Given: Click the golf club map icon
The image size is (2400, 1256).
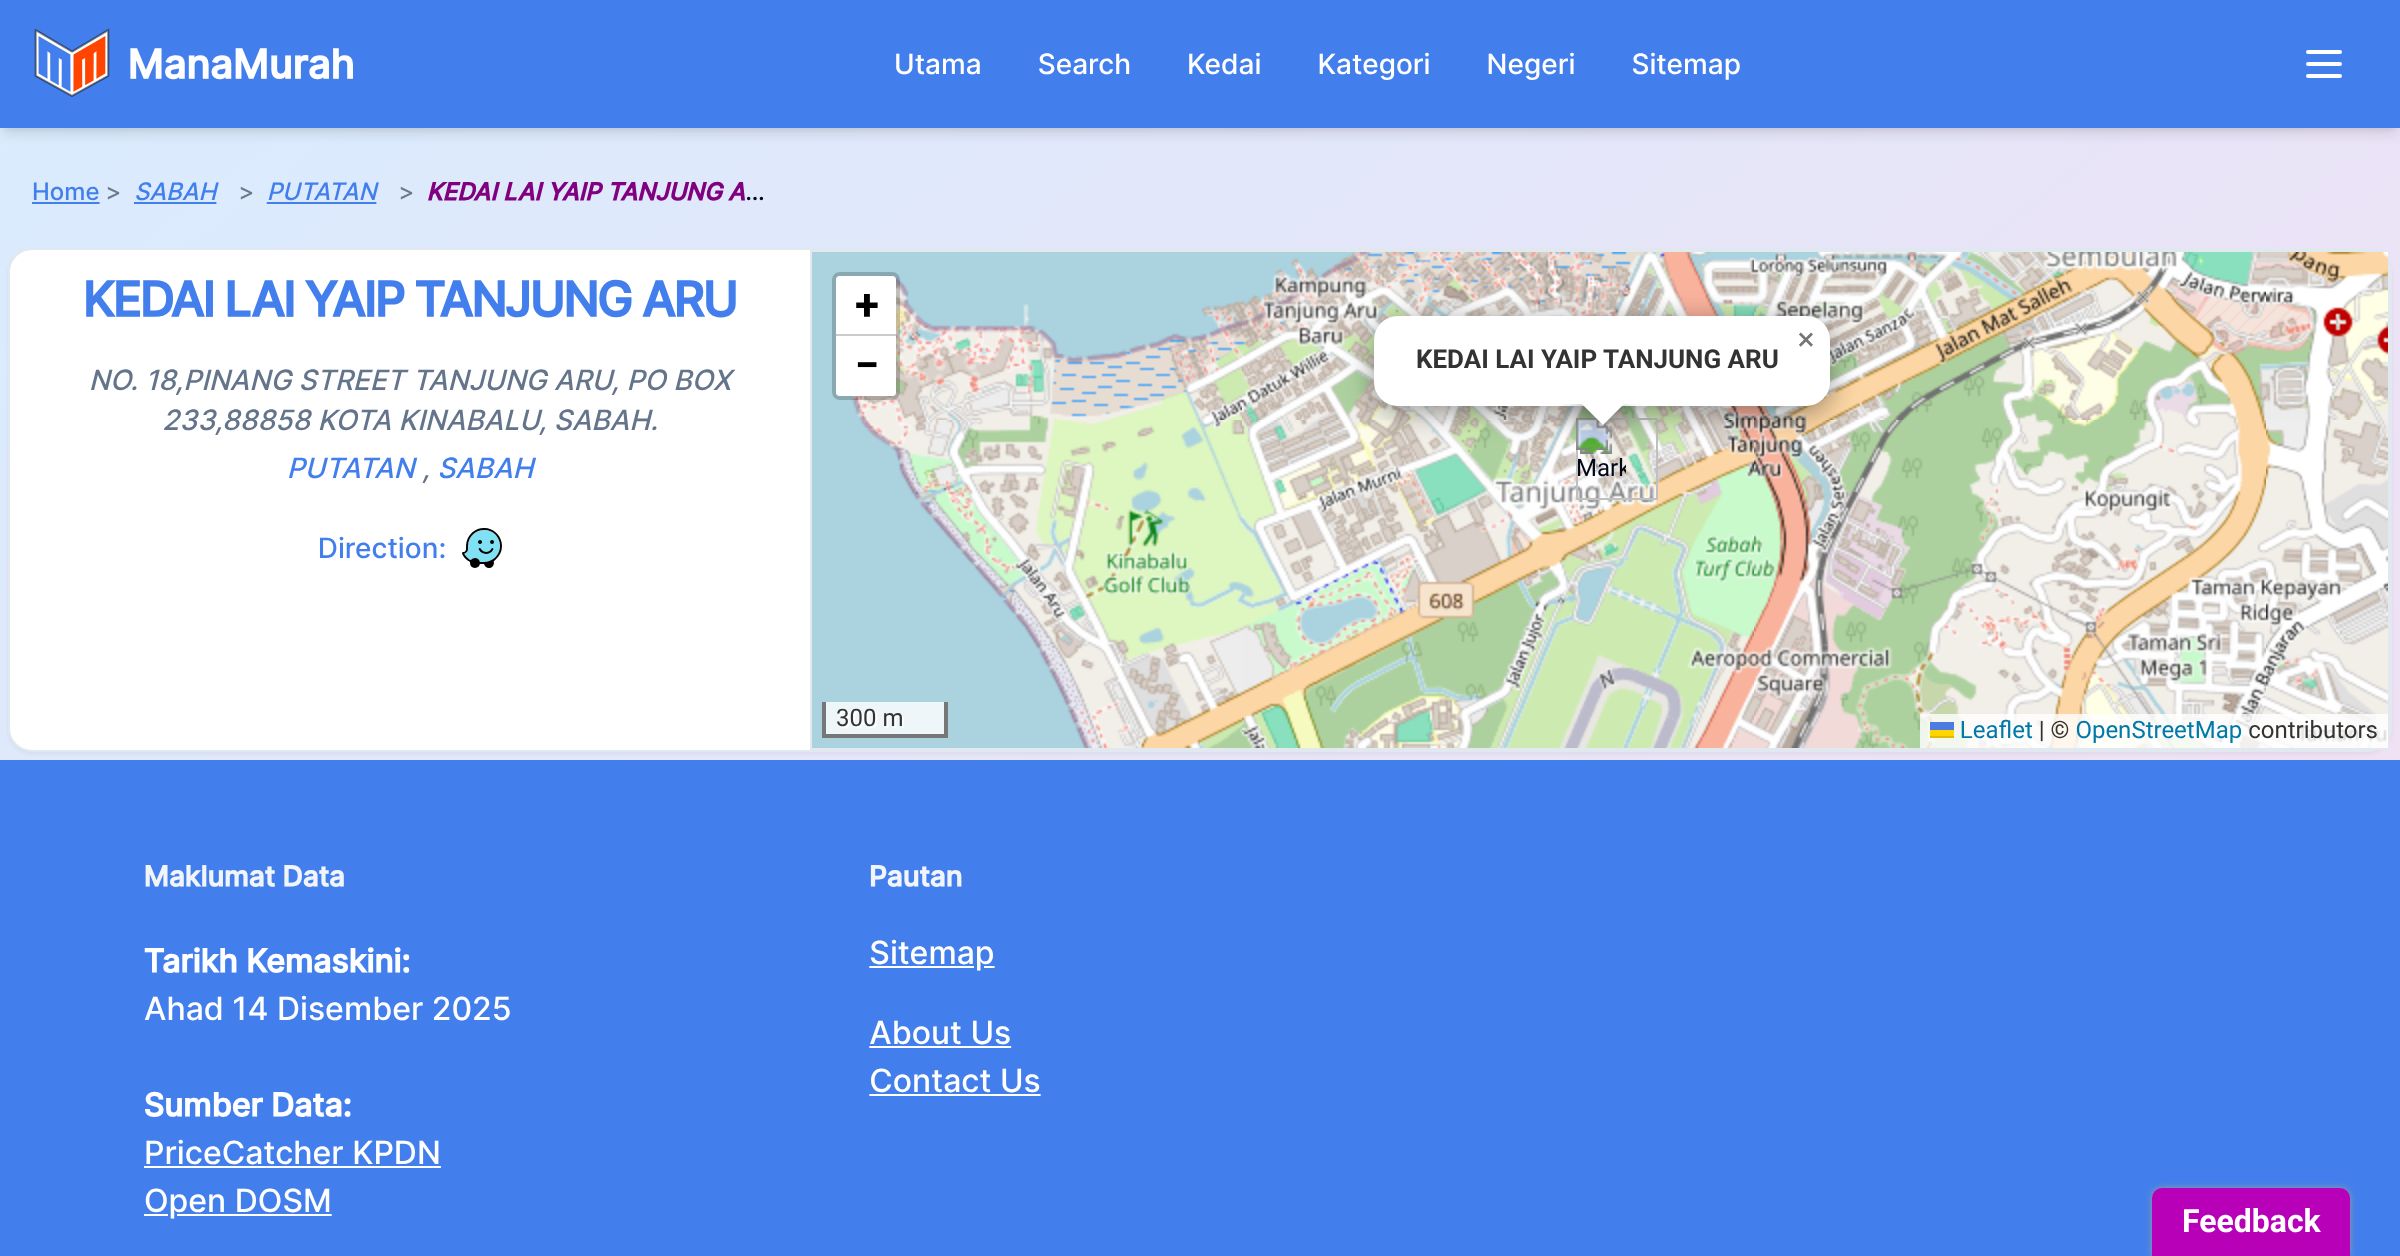Looking at the screenshot, I should click(1143, 527).
